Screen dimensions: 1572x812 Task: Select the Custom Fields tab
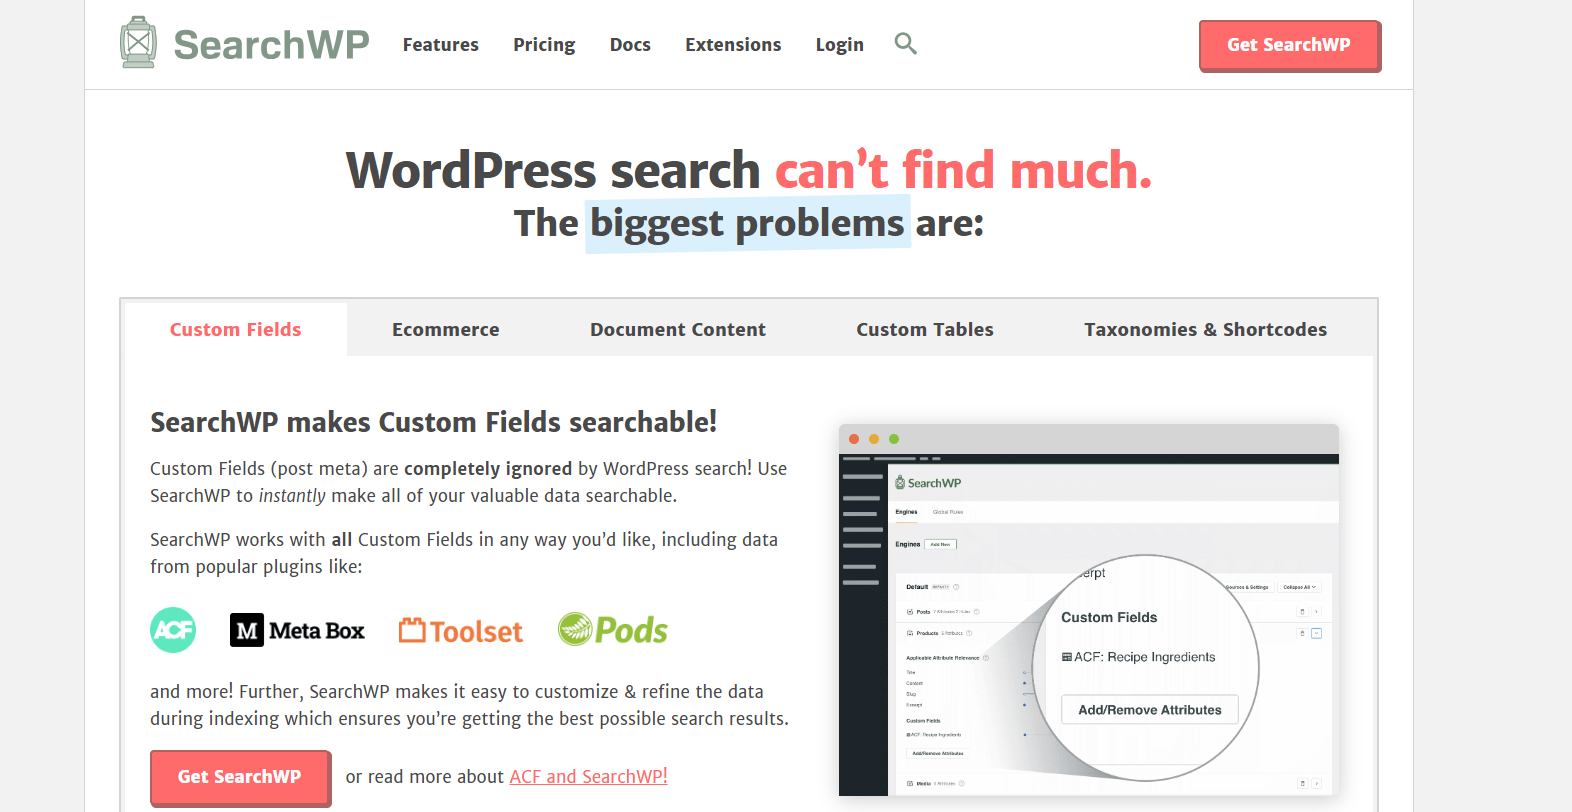pos(235,330)
